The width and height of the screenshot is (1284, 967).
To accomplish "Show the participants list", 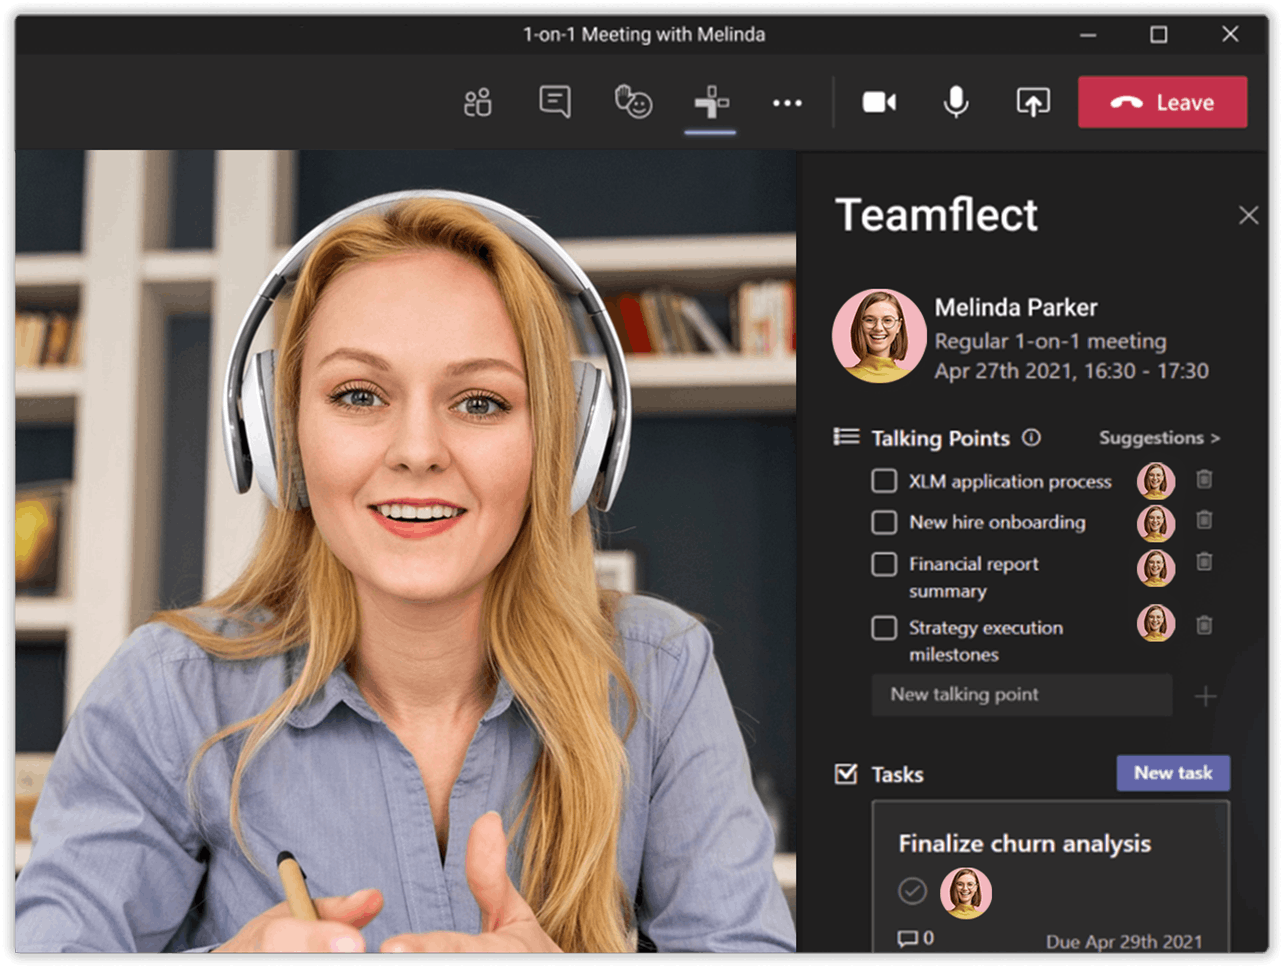I will (x=477, y=102).
